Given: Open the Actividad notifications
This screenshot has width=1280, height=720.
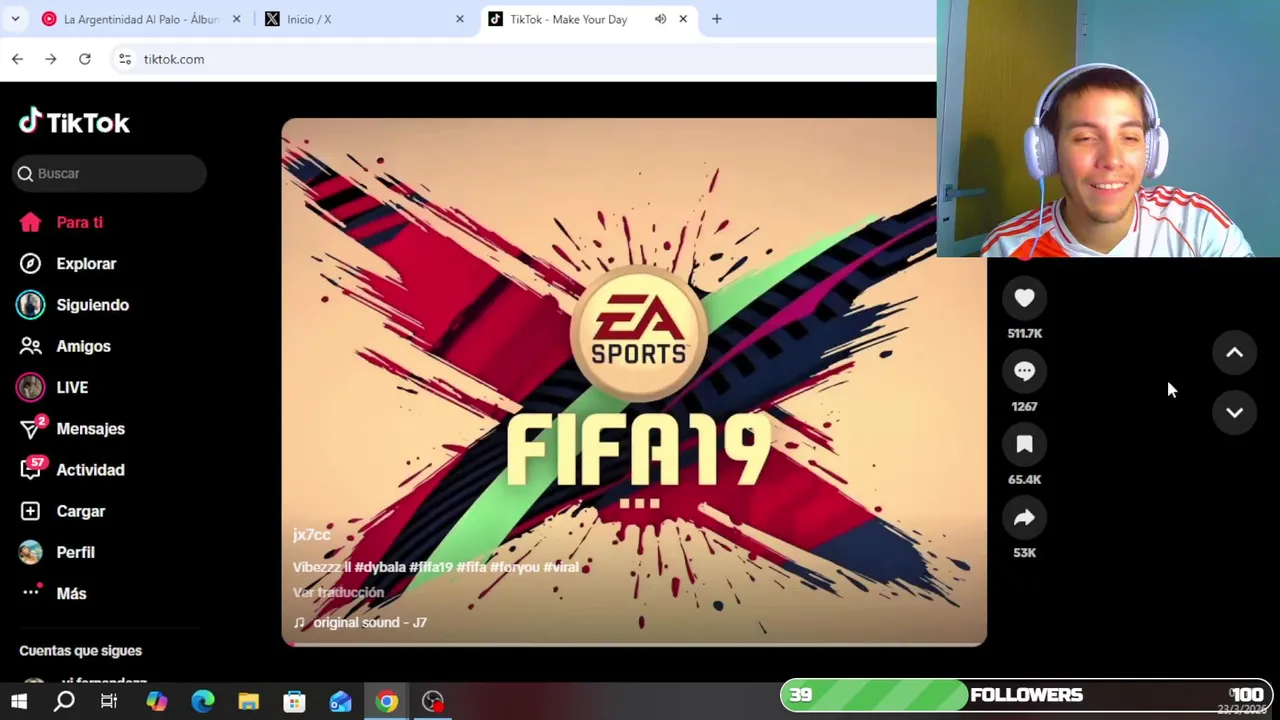Looking at the screenshot, I should (x=71, y=470).
